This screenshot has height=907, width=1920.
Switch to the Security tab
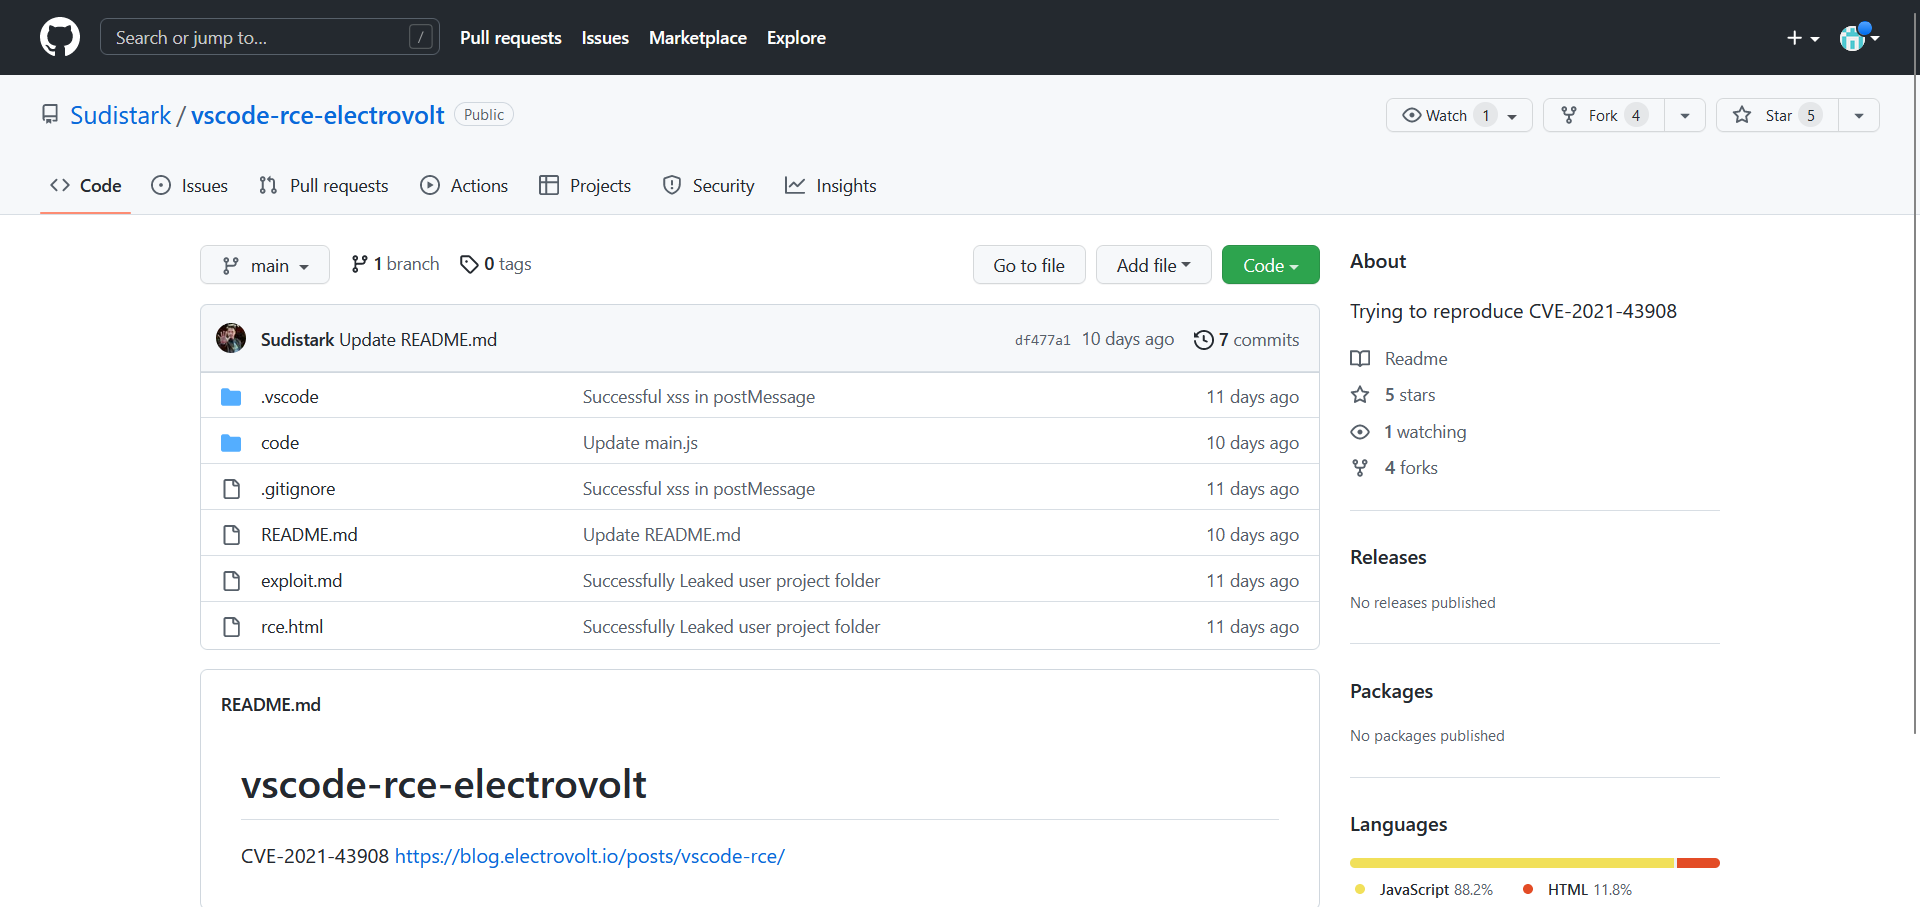click(709, 185)
